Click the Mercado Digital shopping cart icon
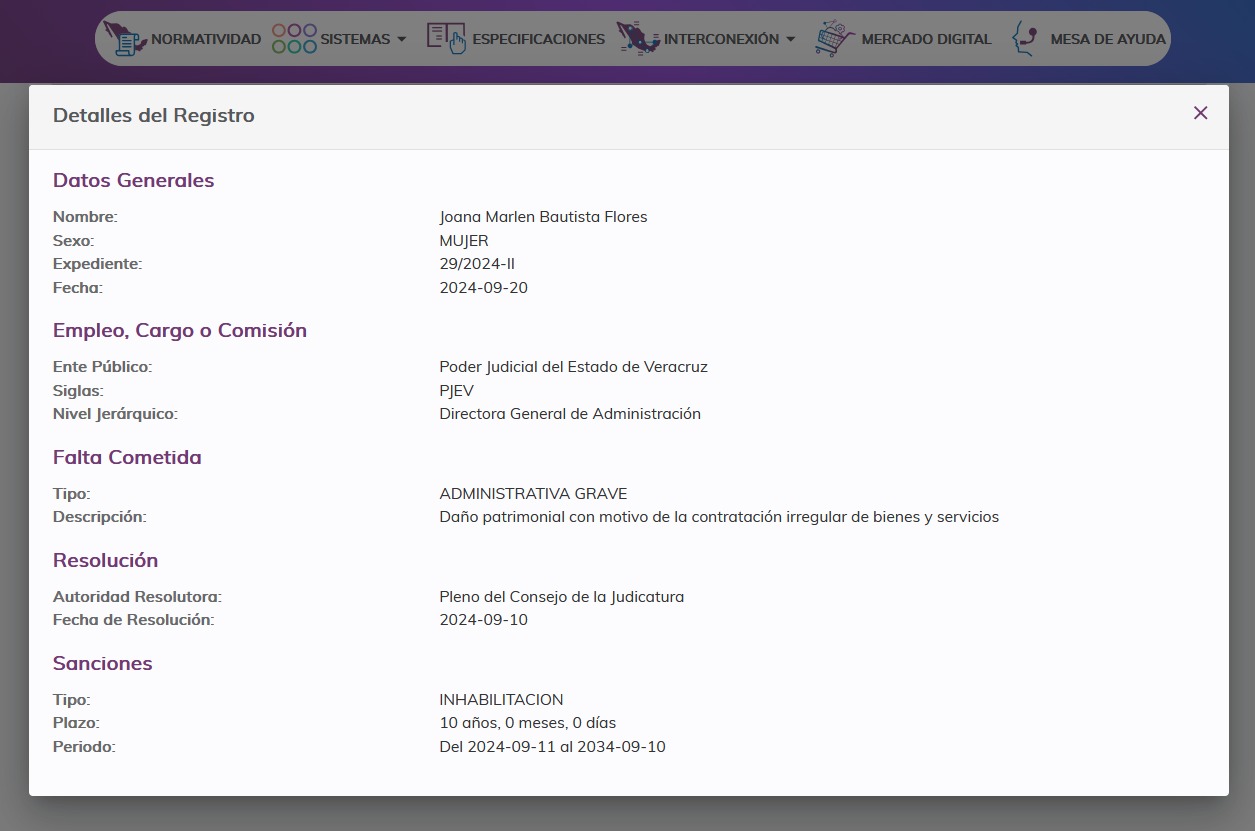Viewport: 1255px width, 831px height. (834, 39)
